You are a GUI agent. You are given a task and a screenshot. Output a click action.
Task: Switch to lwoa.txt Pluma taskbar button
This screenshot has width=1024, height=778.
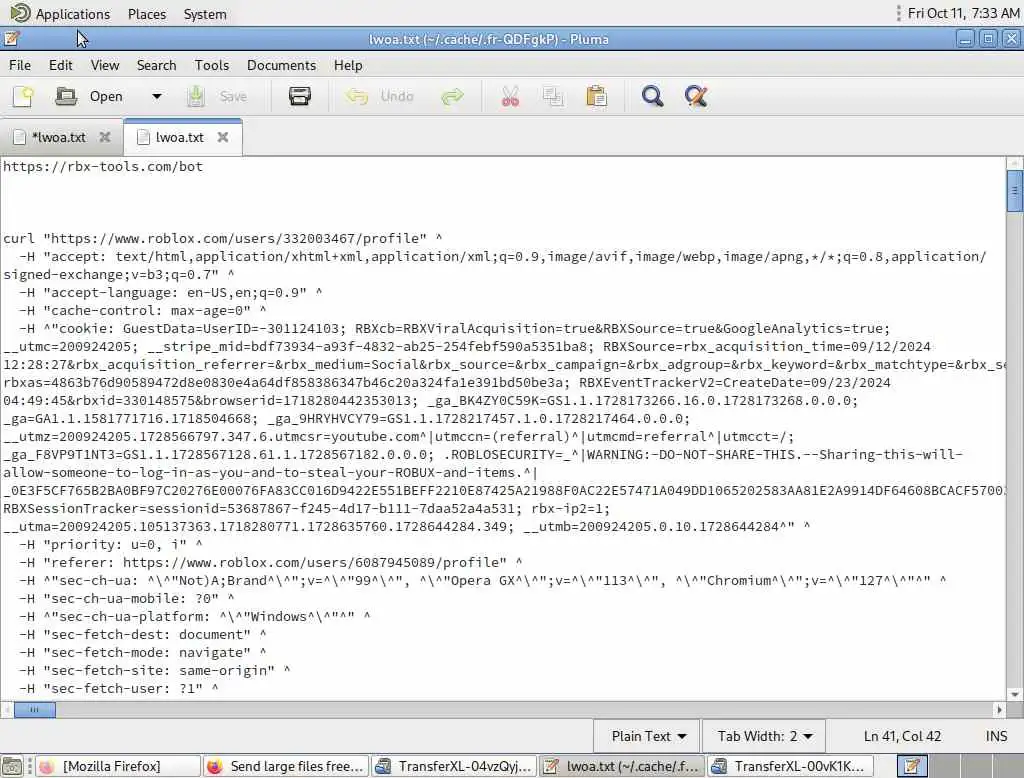tap(622, 766)
